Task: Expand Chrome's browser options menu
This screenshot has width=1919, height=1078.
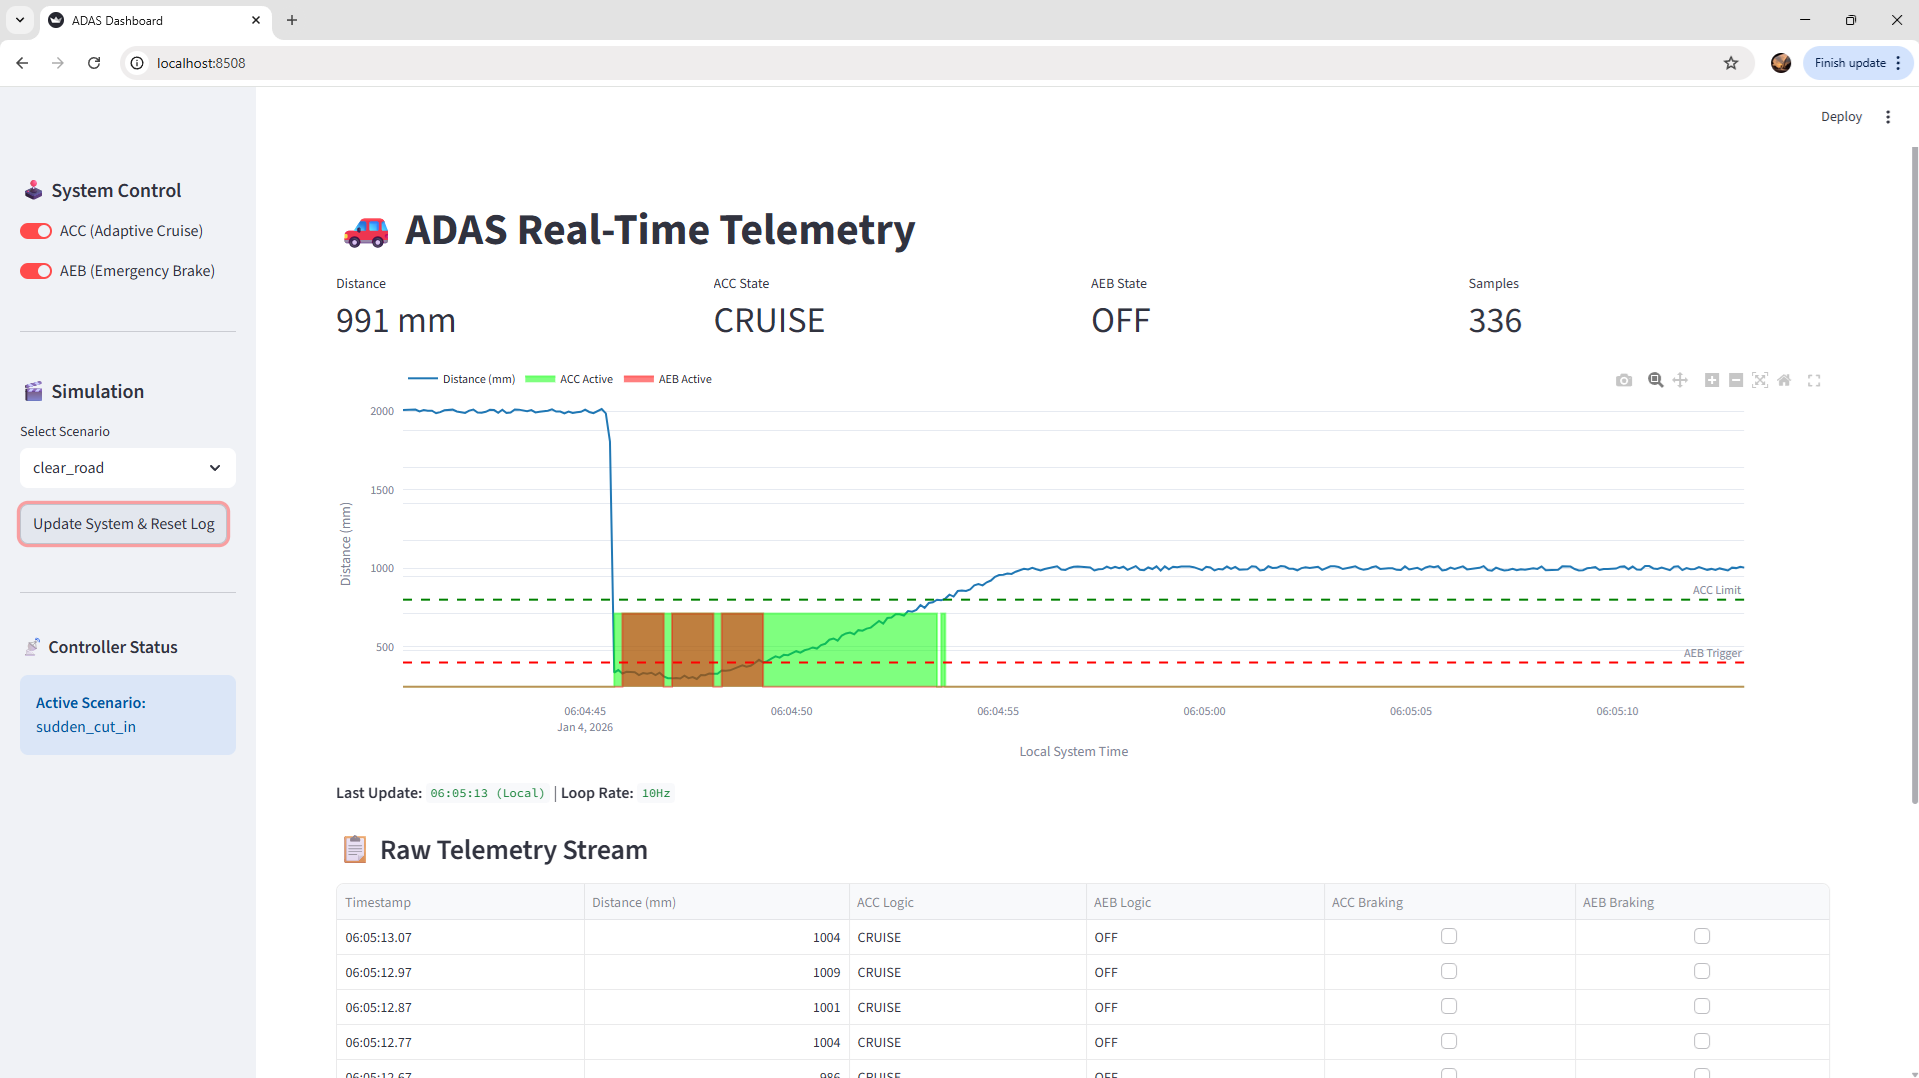Action: (1896, 62)
